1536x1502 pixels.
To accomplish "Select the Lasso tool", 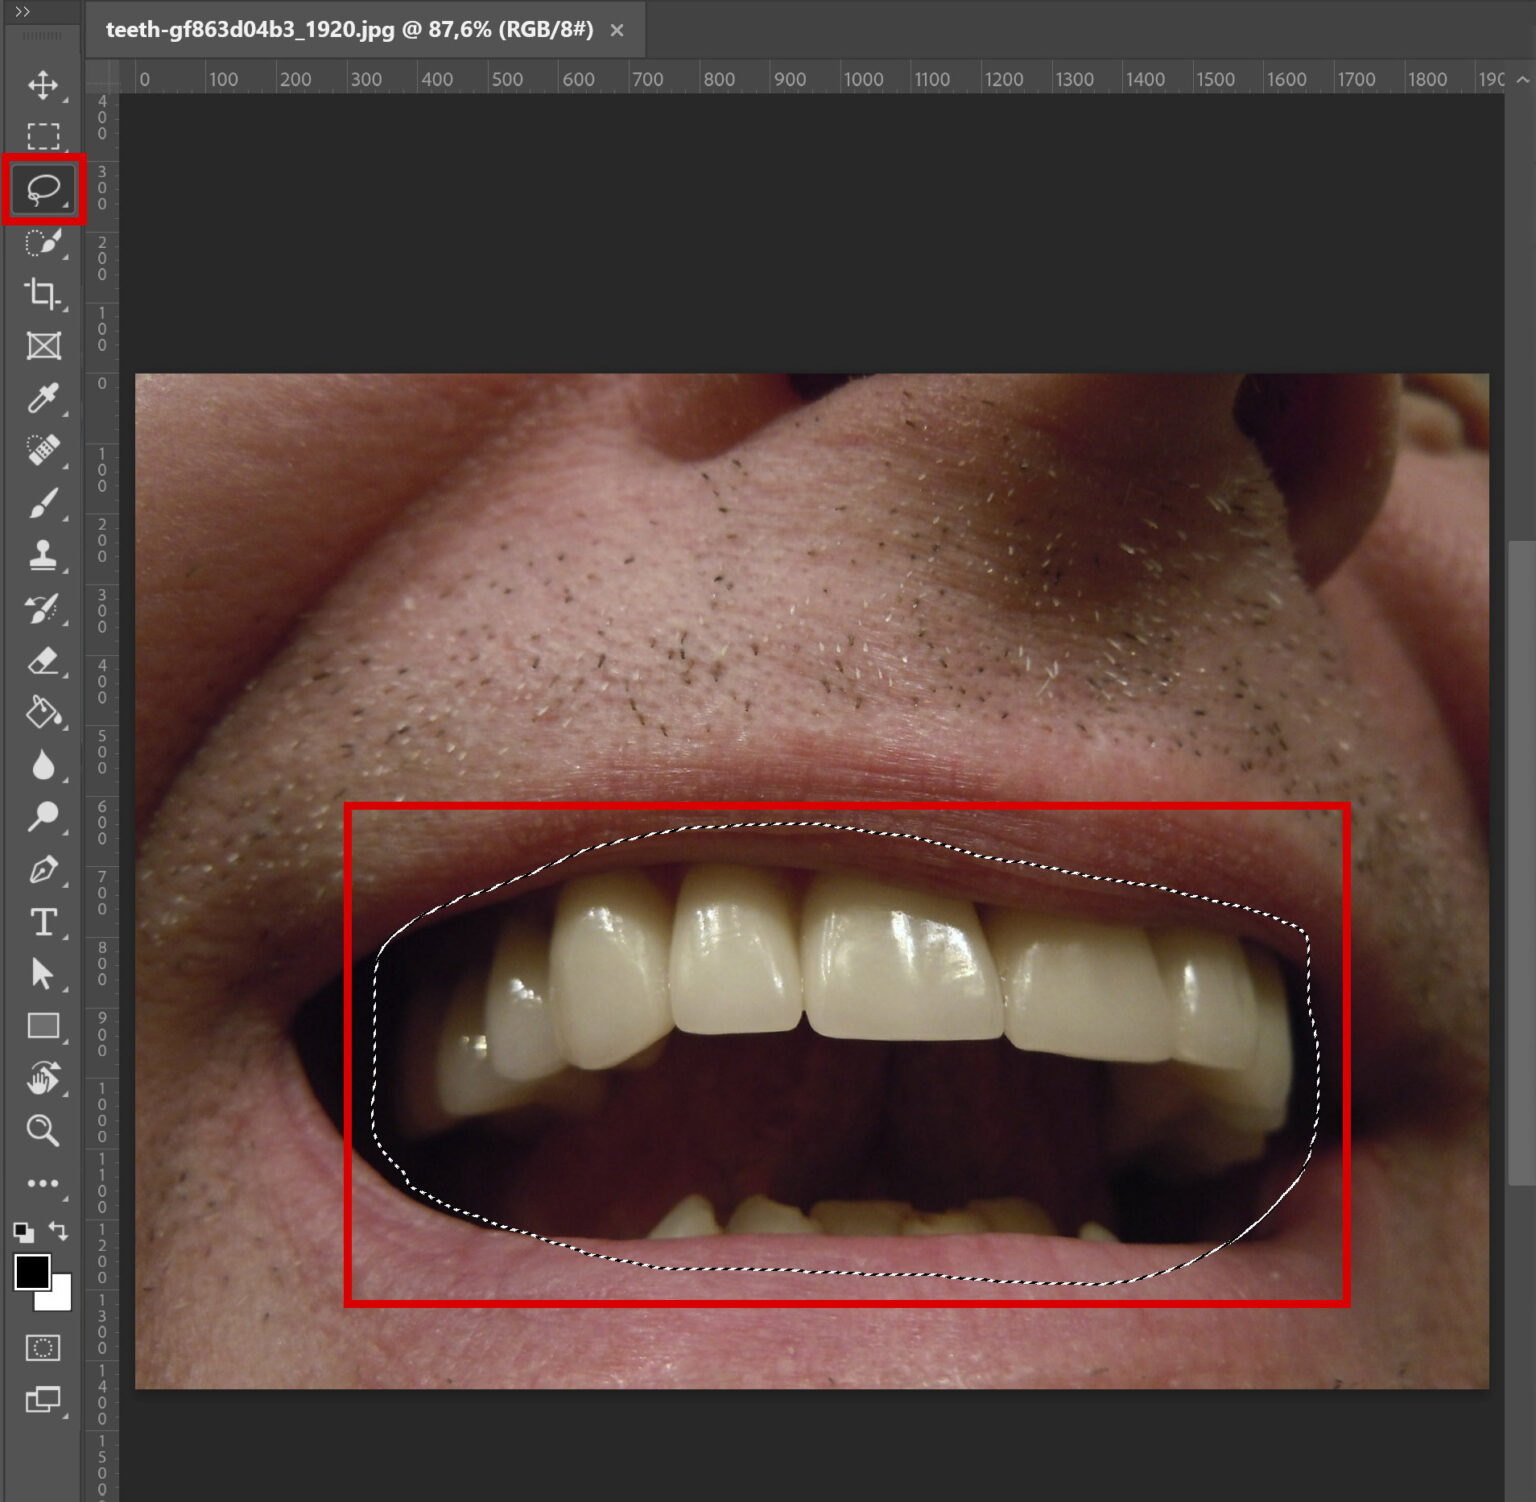I will 43,189.
